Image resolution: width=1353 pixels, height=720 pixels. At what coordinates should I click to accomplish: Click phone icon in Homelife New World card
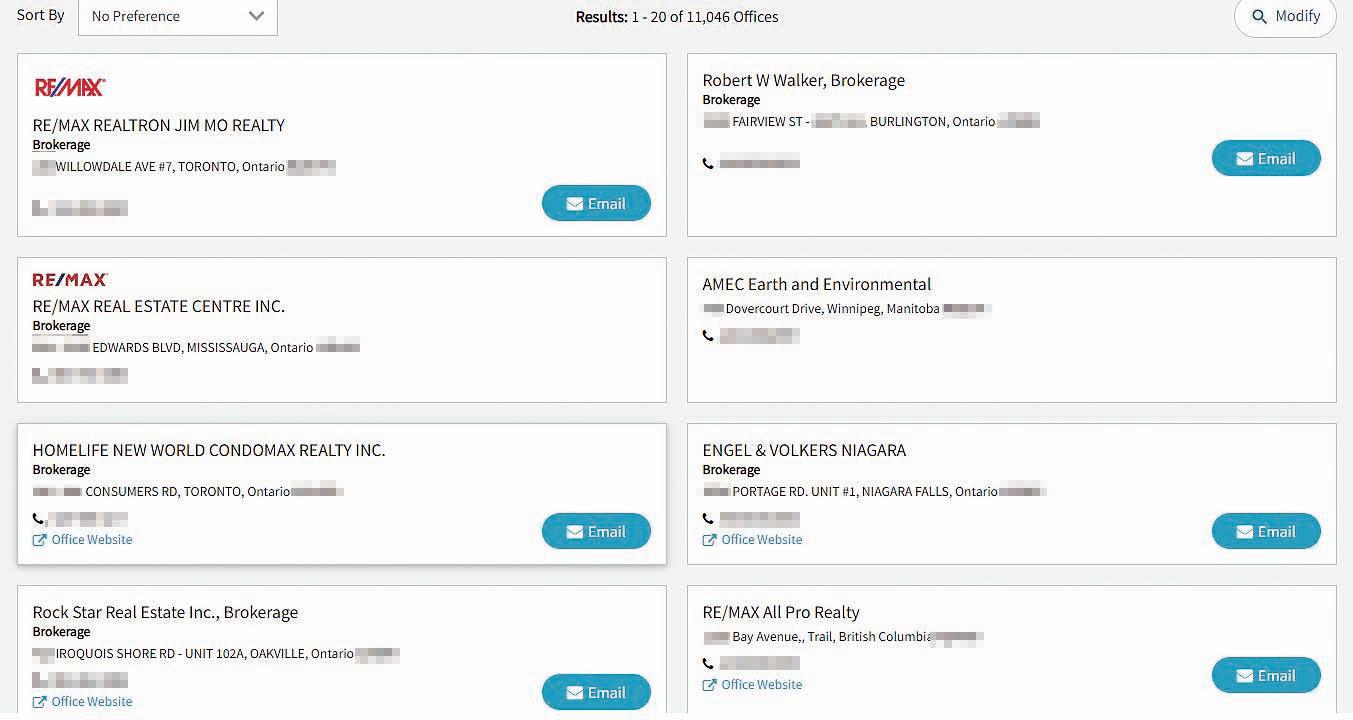tap(38, 519)
